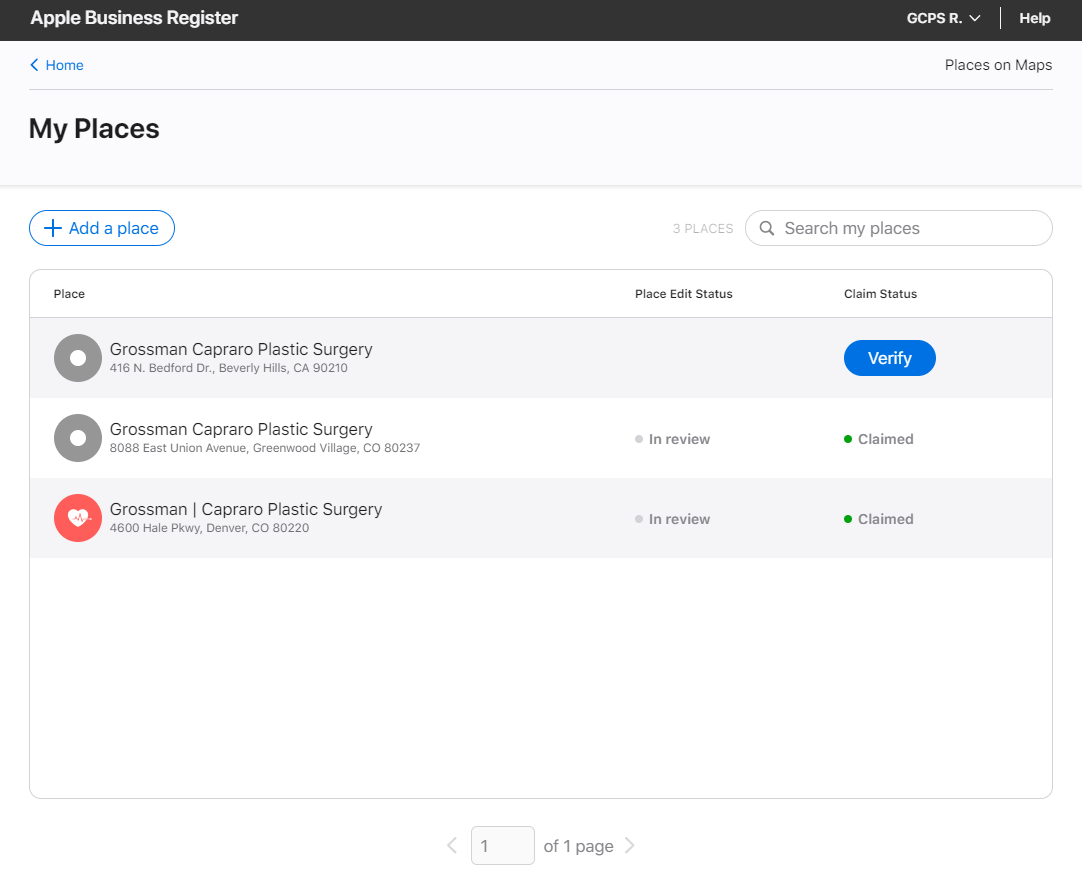Open the Help menu item

[x=1034, y=19]
